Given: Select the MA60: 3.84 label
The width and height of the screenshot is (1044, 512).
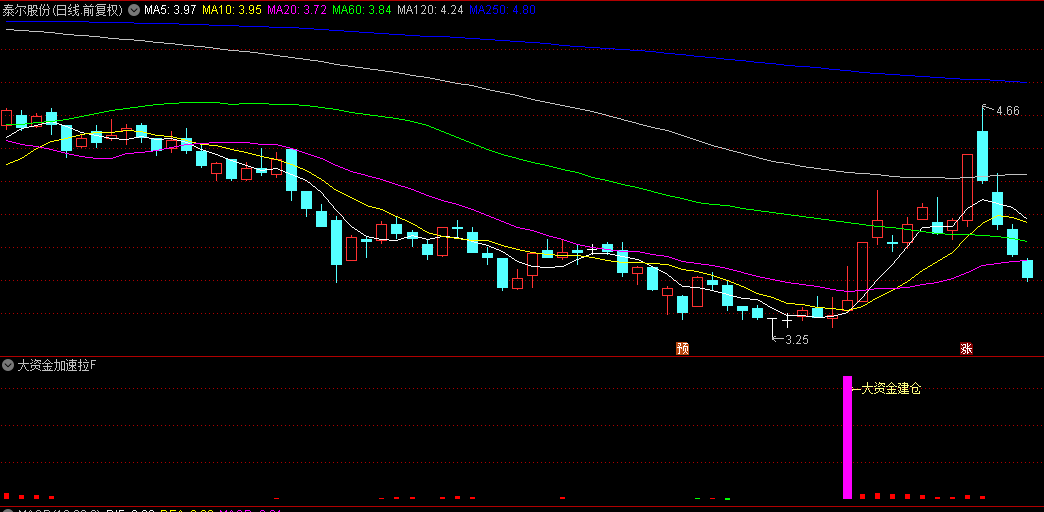Looking at the screenshot, I should [x=361, y=10].
